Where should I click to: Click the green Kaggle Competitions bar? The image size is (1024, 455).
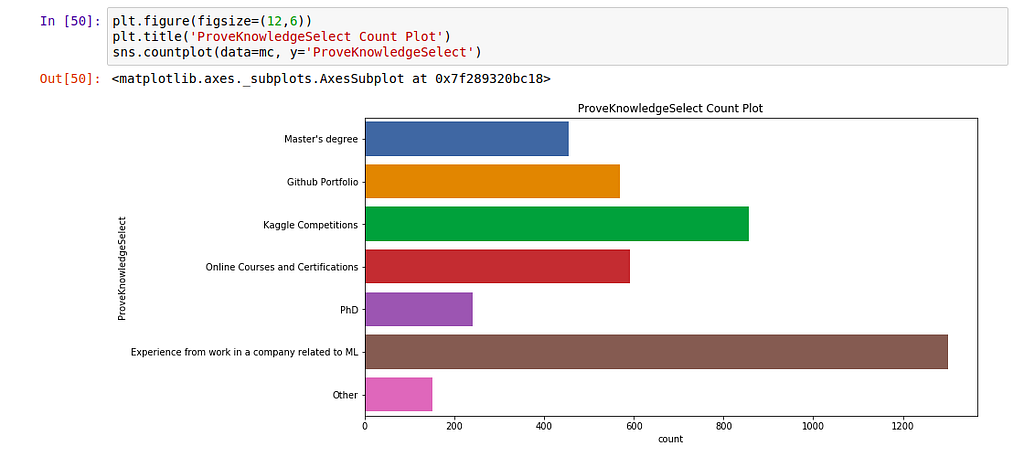pos(557,224)
